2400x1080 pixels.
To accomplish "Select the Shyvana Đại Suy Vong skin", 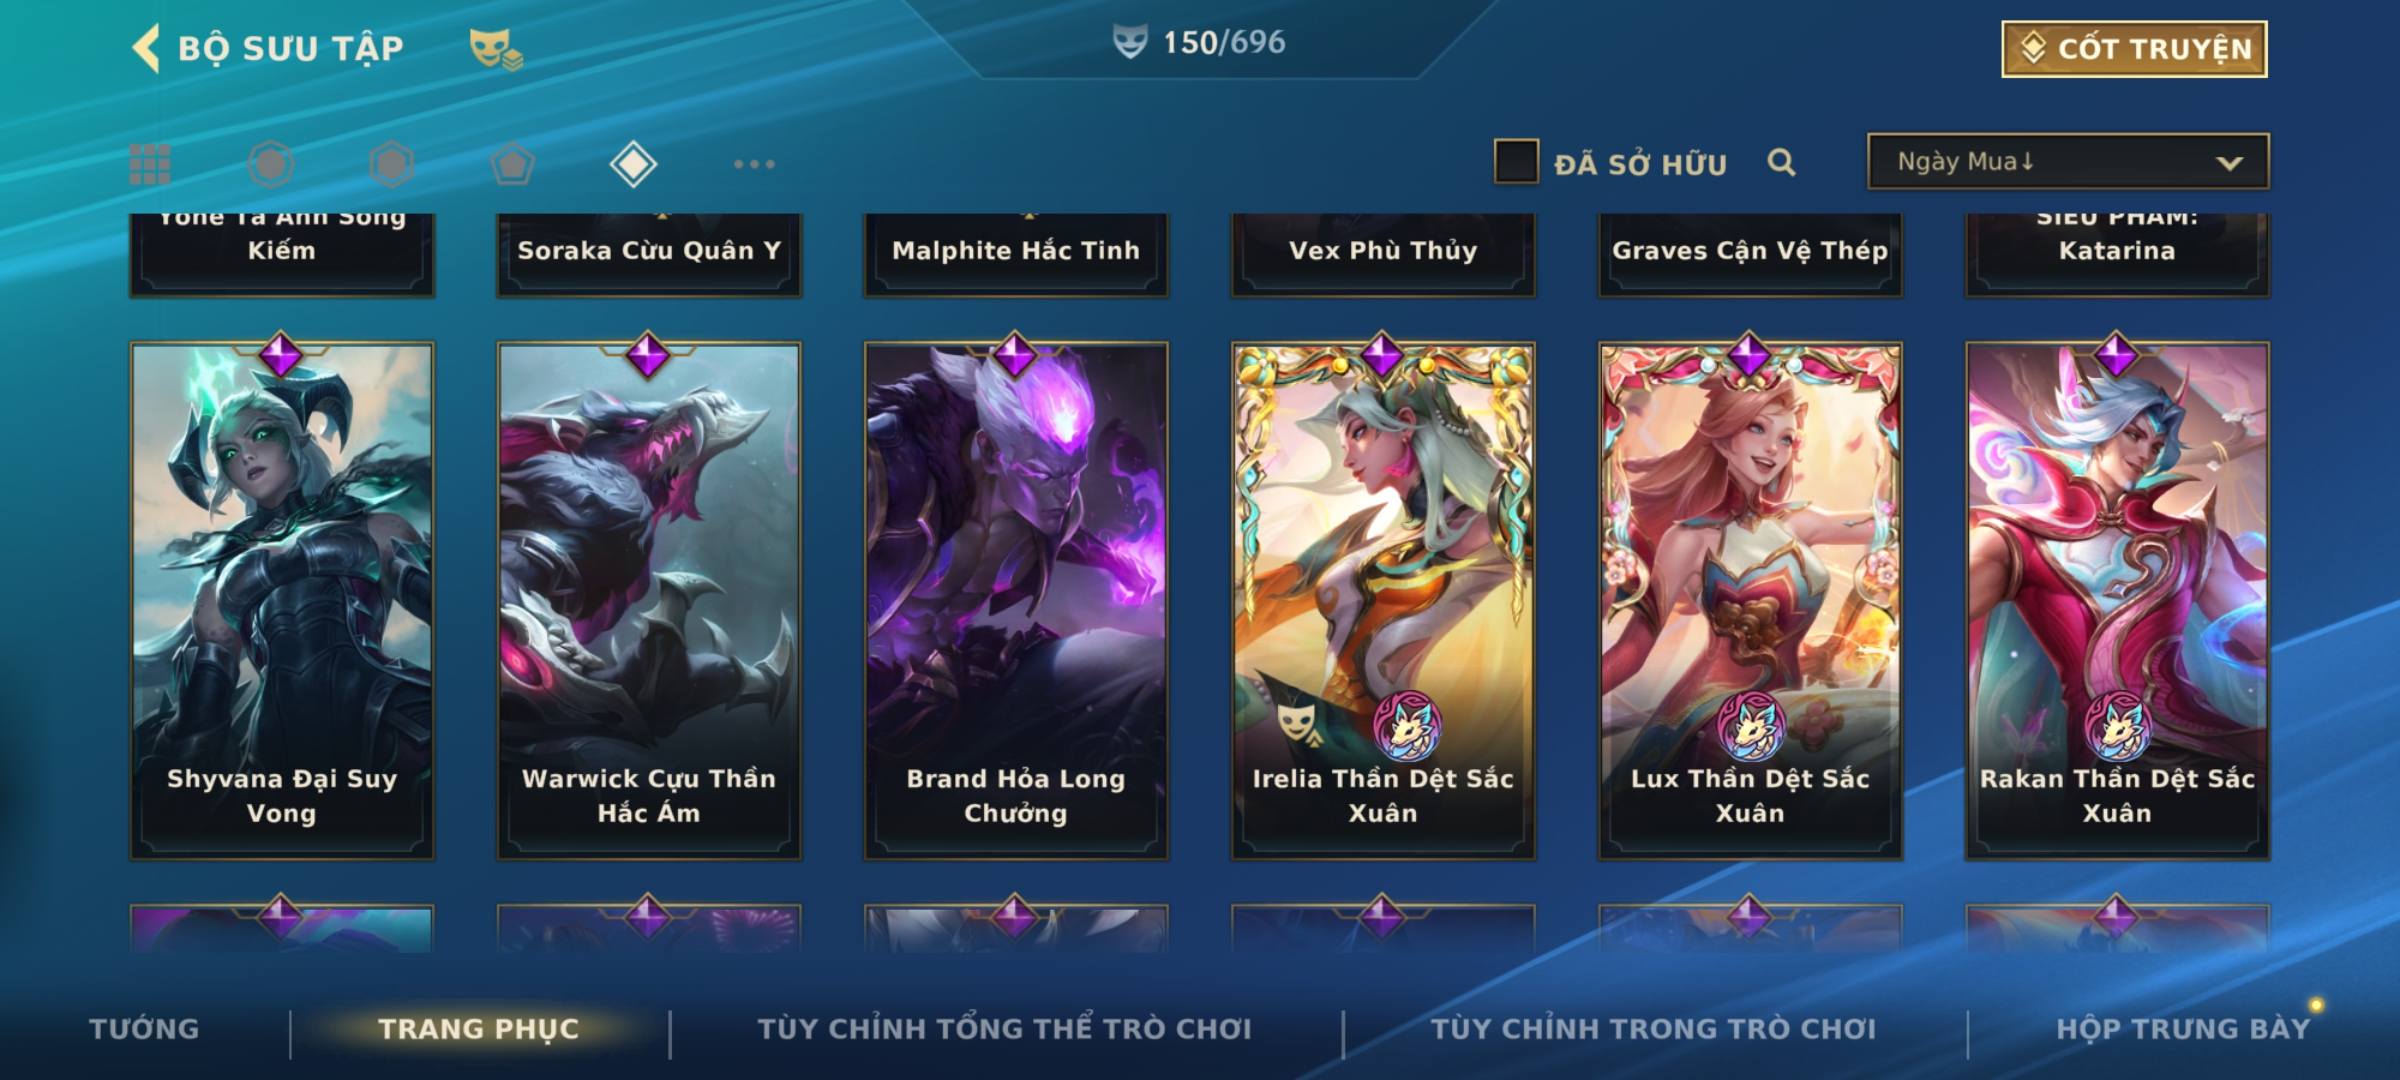I will coord(282,600).
